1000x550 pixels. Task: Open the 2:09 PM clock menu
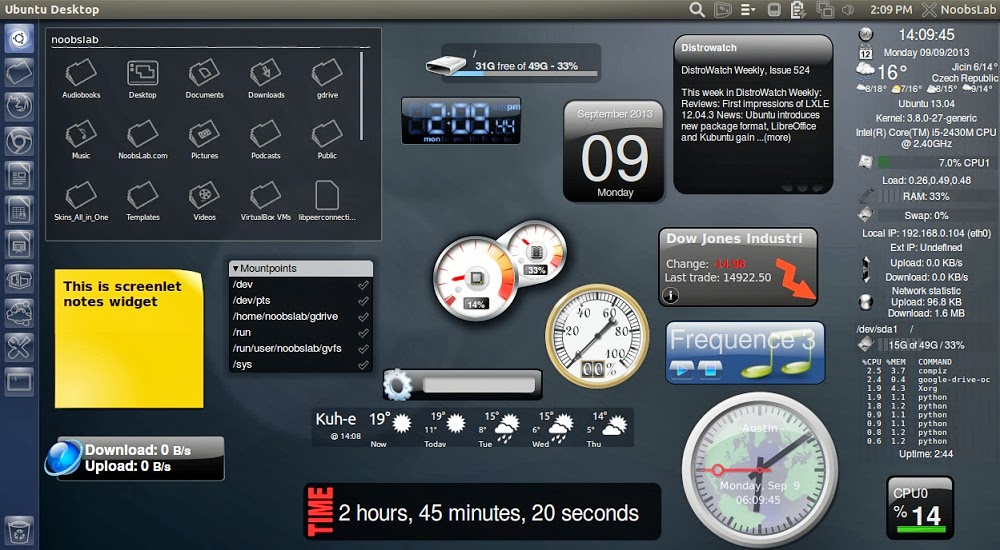pos(890,9)
